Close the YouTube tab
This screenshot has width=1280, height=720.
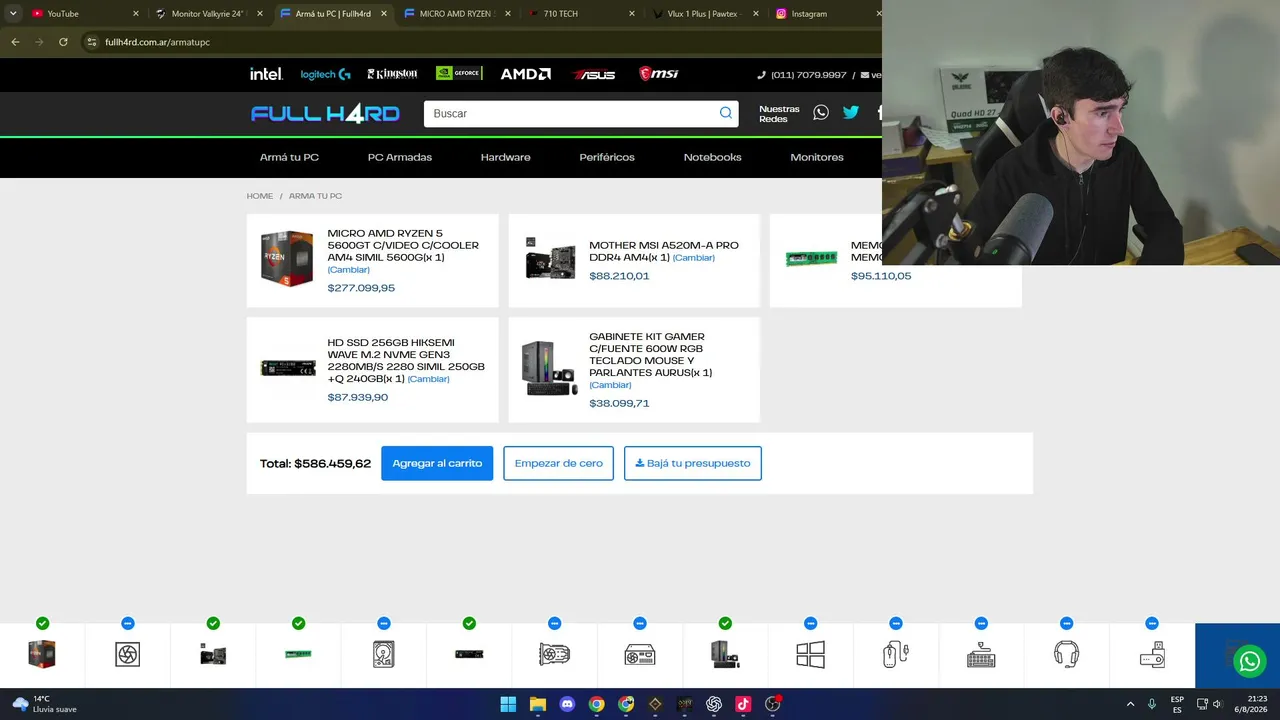(135, 14)
